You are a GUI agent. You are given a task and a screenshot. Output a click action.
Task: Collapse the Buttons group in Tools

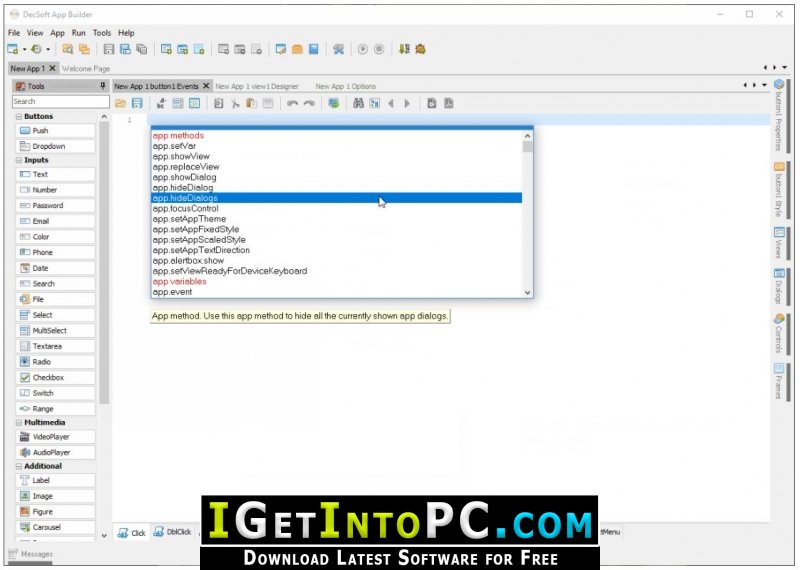tap(19, 117)
